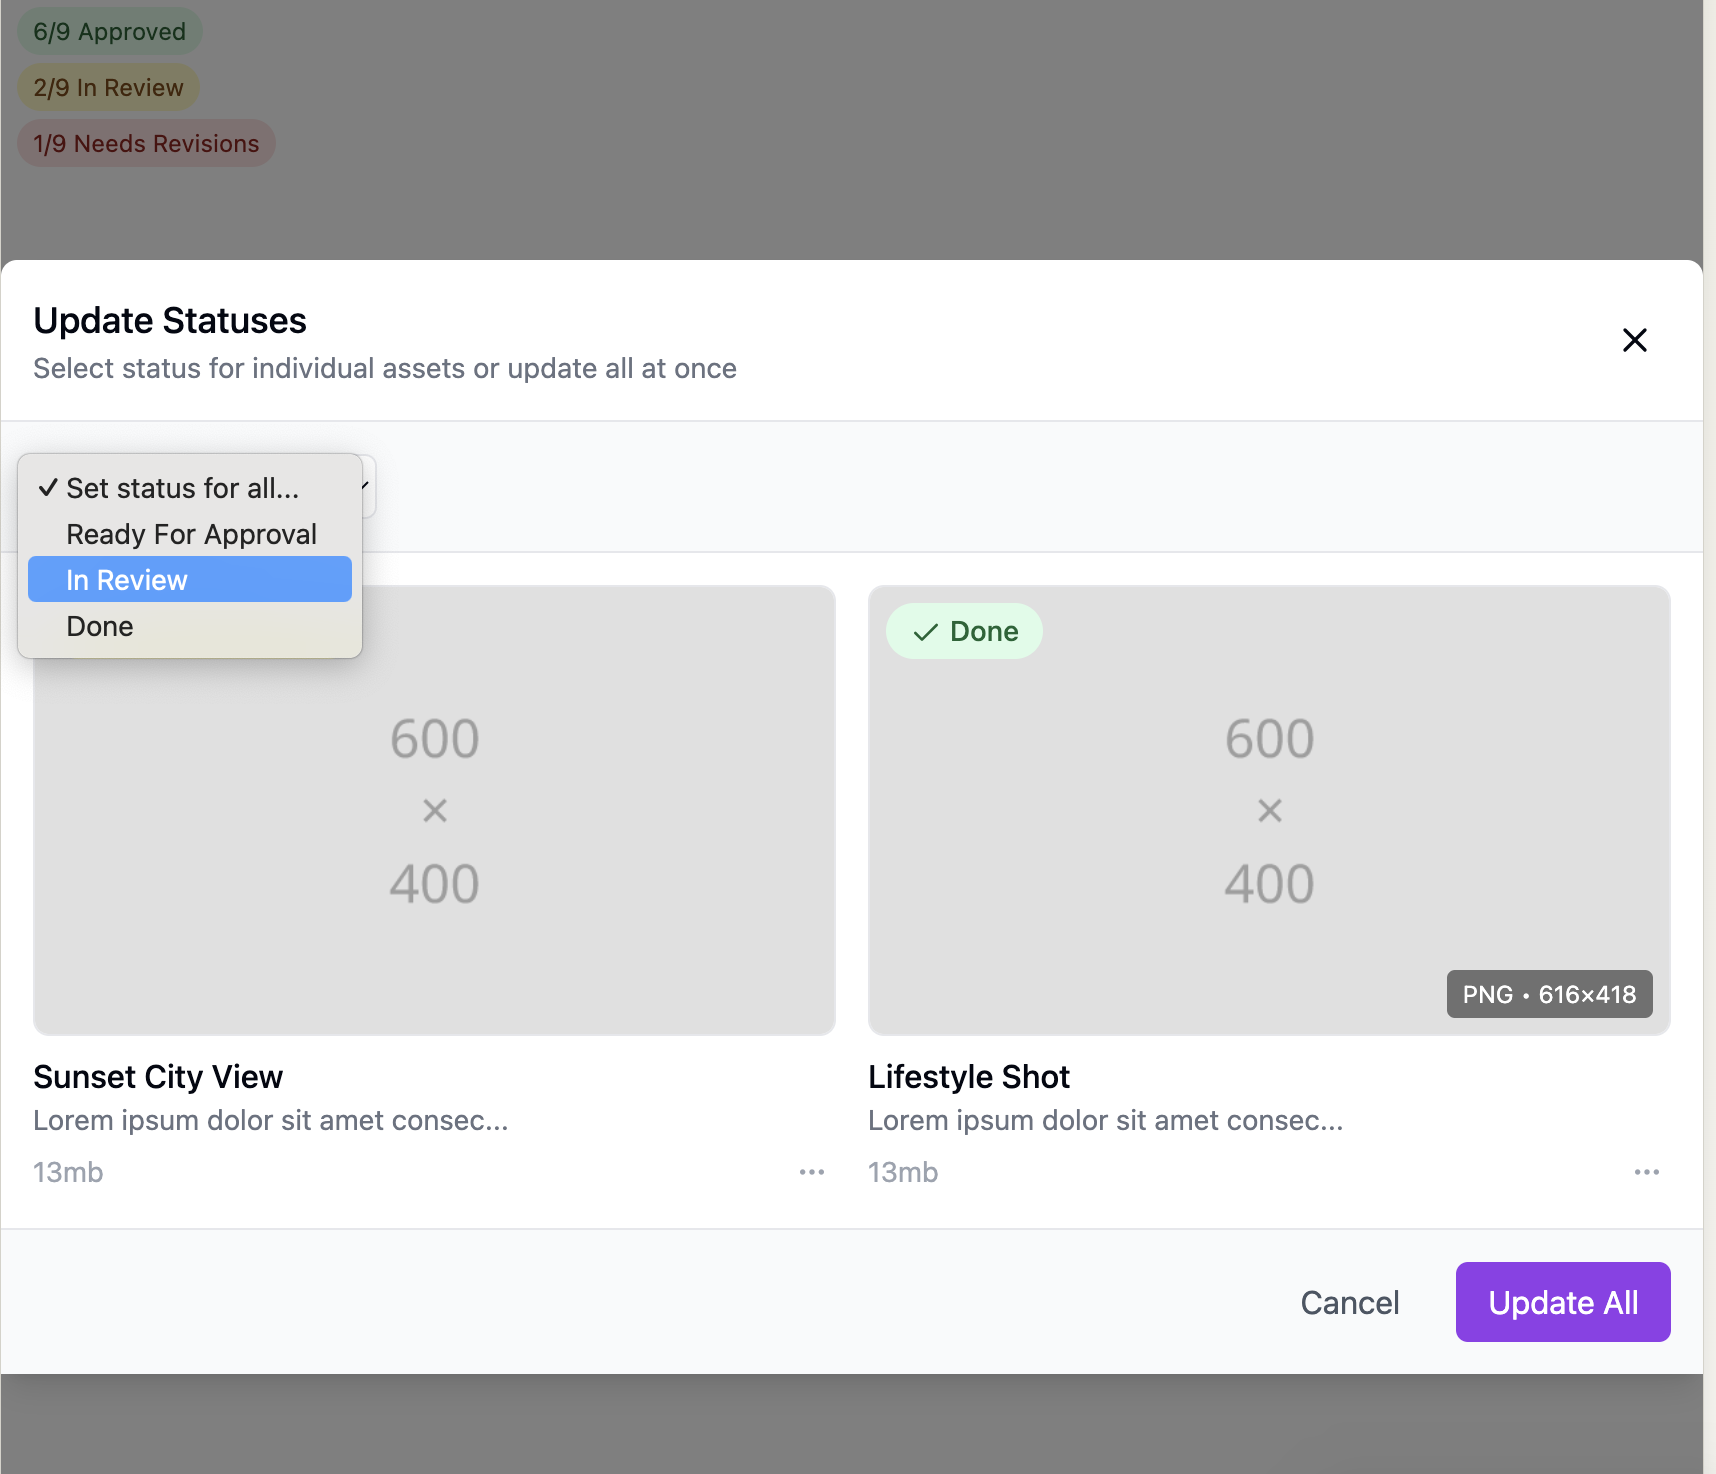Open the Lifestyle Shot image preview
This screenshot has height=1474, width=1716.
[1268, 810]
